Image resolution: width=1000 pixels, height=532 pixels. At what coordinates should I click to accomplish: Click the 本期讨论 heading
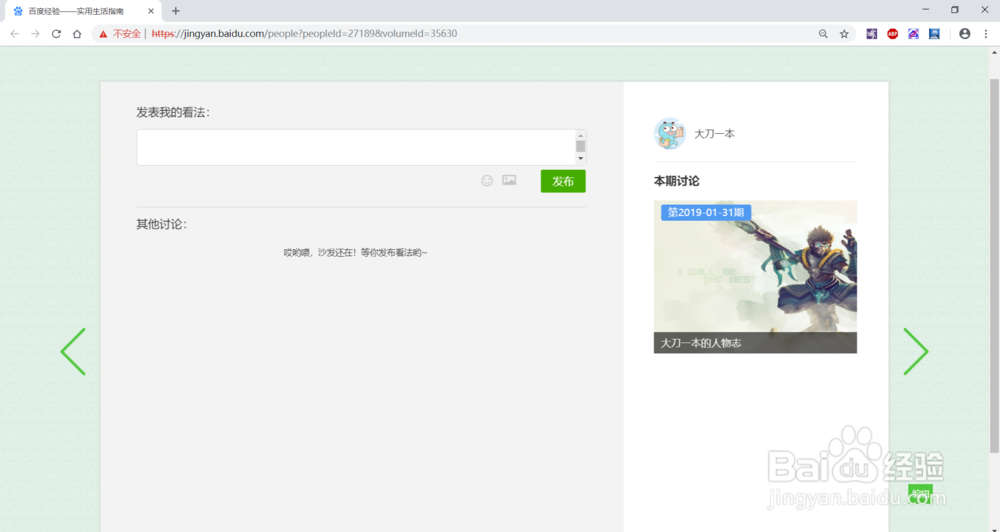tap(676, 181)
